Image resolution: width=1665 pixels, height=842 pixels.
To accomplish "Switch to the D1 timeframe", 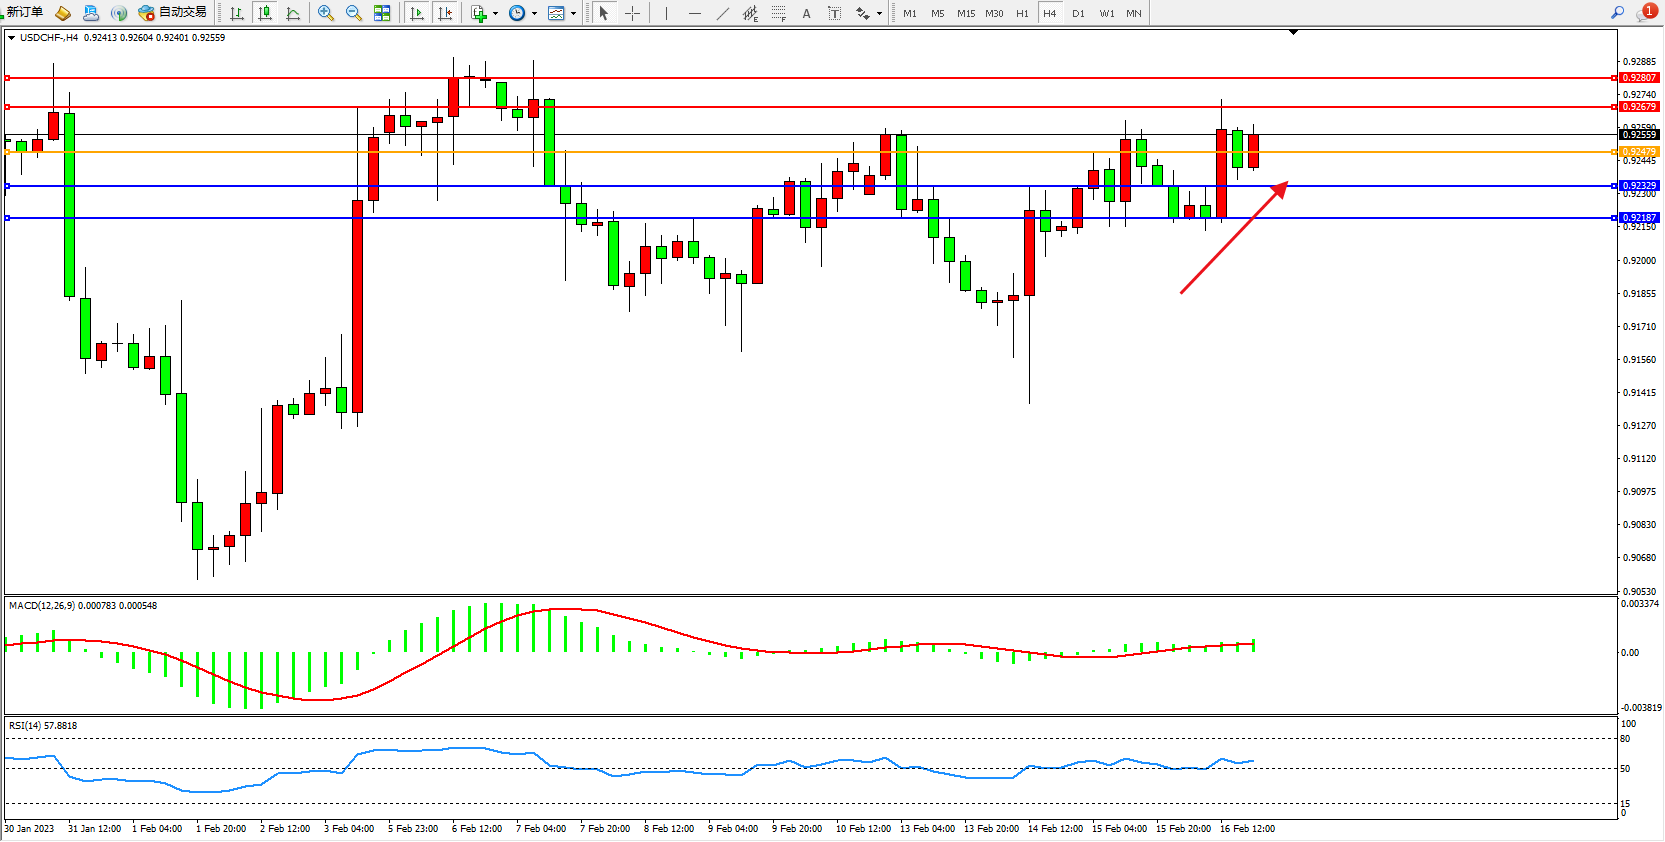I will click(1078, 13).
